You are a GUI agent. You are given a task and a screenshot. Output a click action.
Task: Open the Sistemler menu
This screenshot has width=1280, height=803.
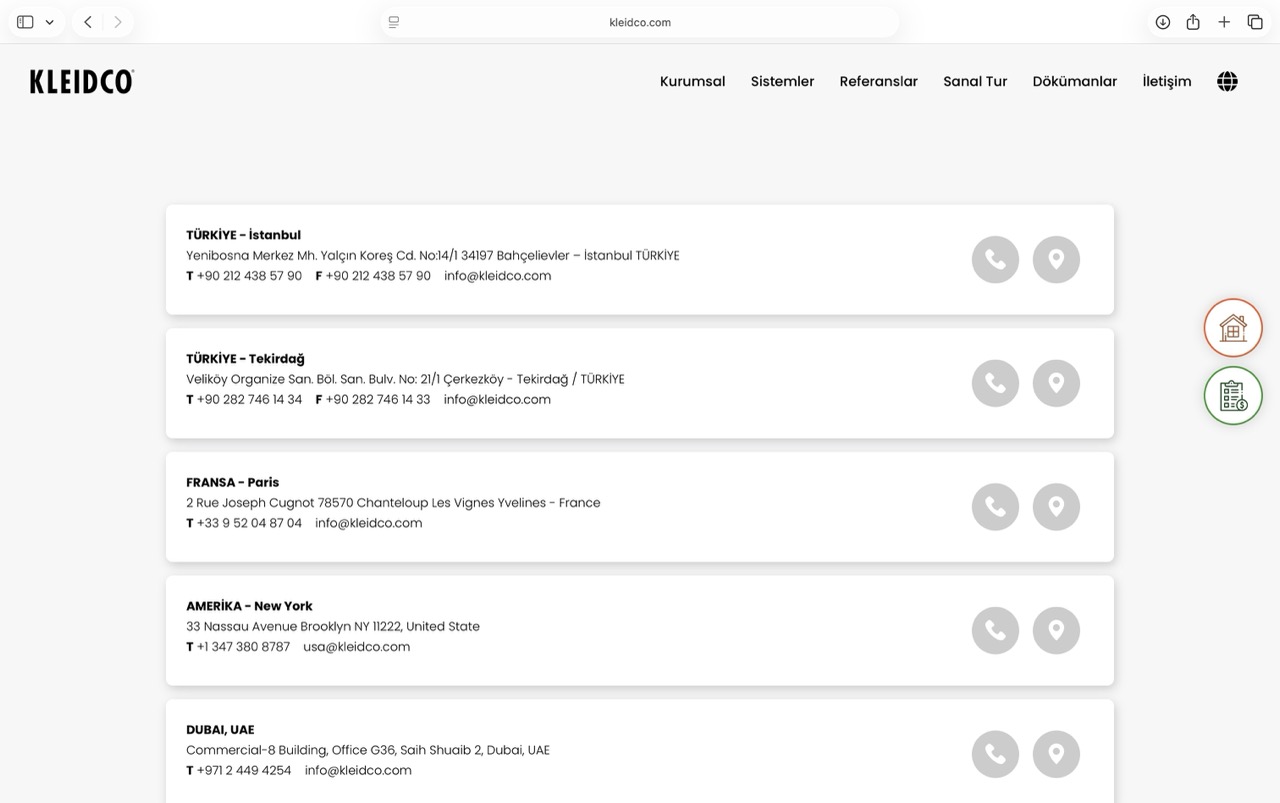[782, 82]
